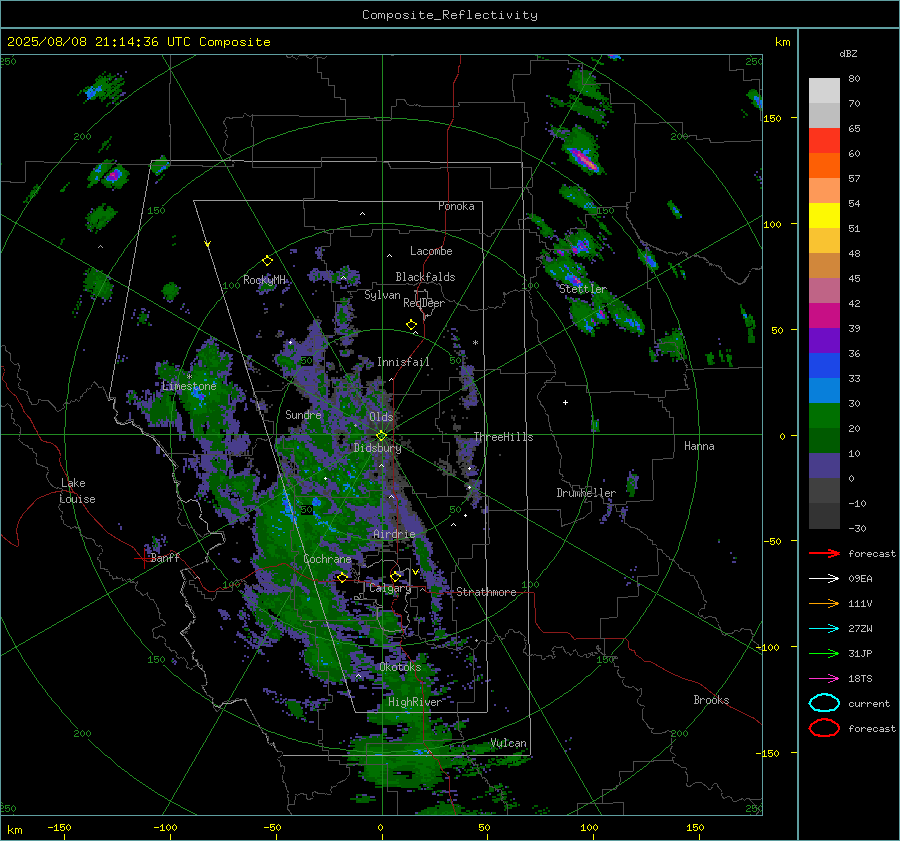The height and width of the screenshot is (841, 900).
Task: Click the -100 tick on the right axis
Action: pyautogui.click(x=767, y=647)
